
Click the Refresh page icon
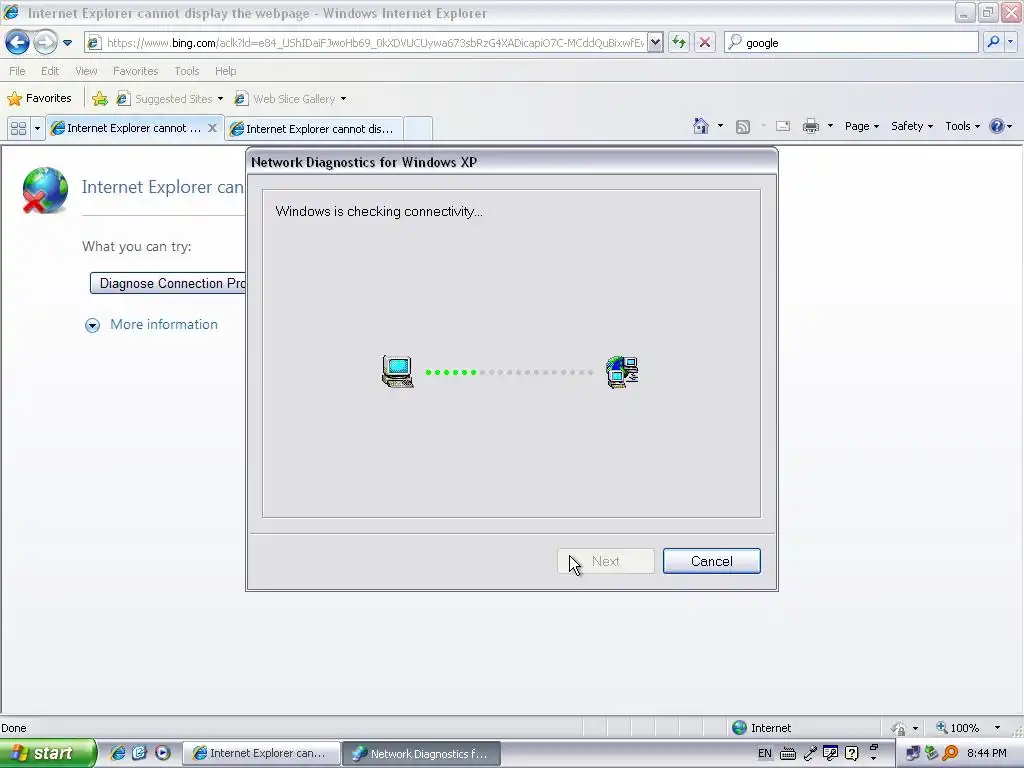[679, 43]
